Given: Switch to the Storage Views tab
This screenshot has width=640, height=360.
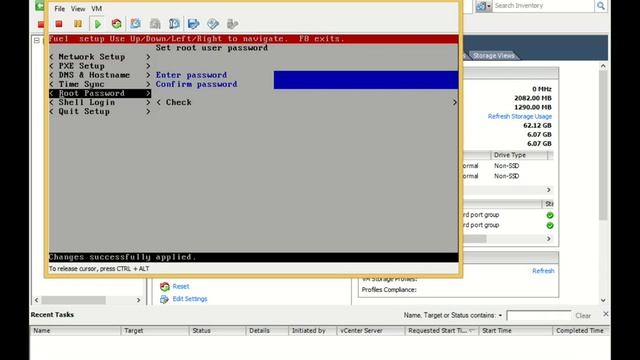Looking at the screenshot, I should 493,56.
